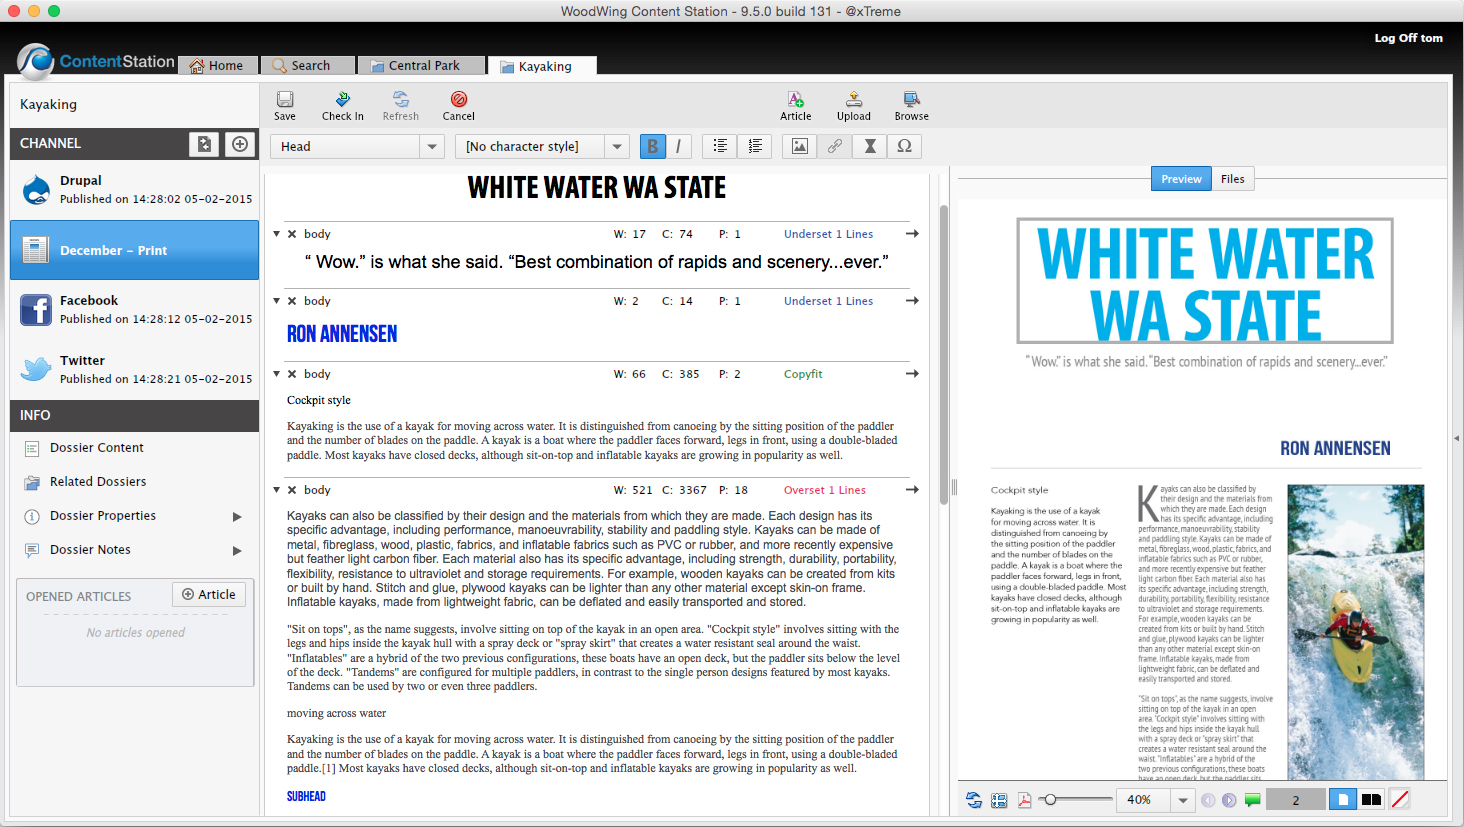Click the Cancel icon in the toolbar
Screen dimensions: 1464x827
(458, 105)
